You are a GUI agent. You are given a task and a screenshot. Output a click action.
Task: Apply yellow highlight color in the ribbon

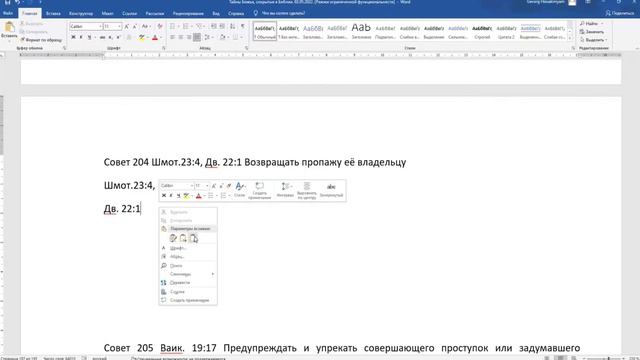(x=141, y=38)
